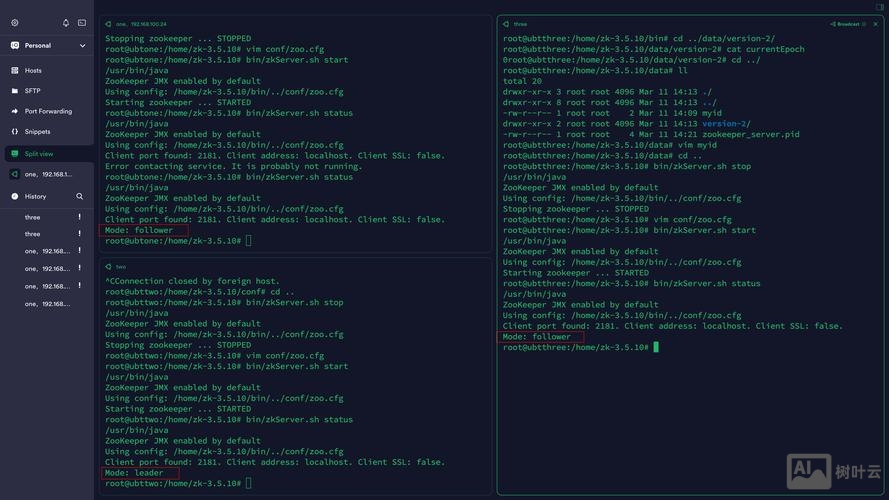Viewport: 889px width, 500px height.
Task: Select first 'three' history entry
Action: tap(33, 217)
